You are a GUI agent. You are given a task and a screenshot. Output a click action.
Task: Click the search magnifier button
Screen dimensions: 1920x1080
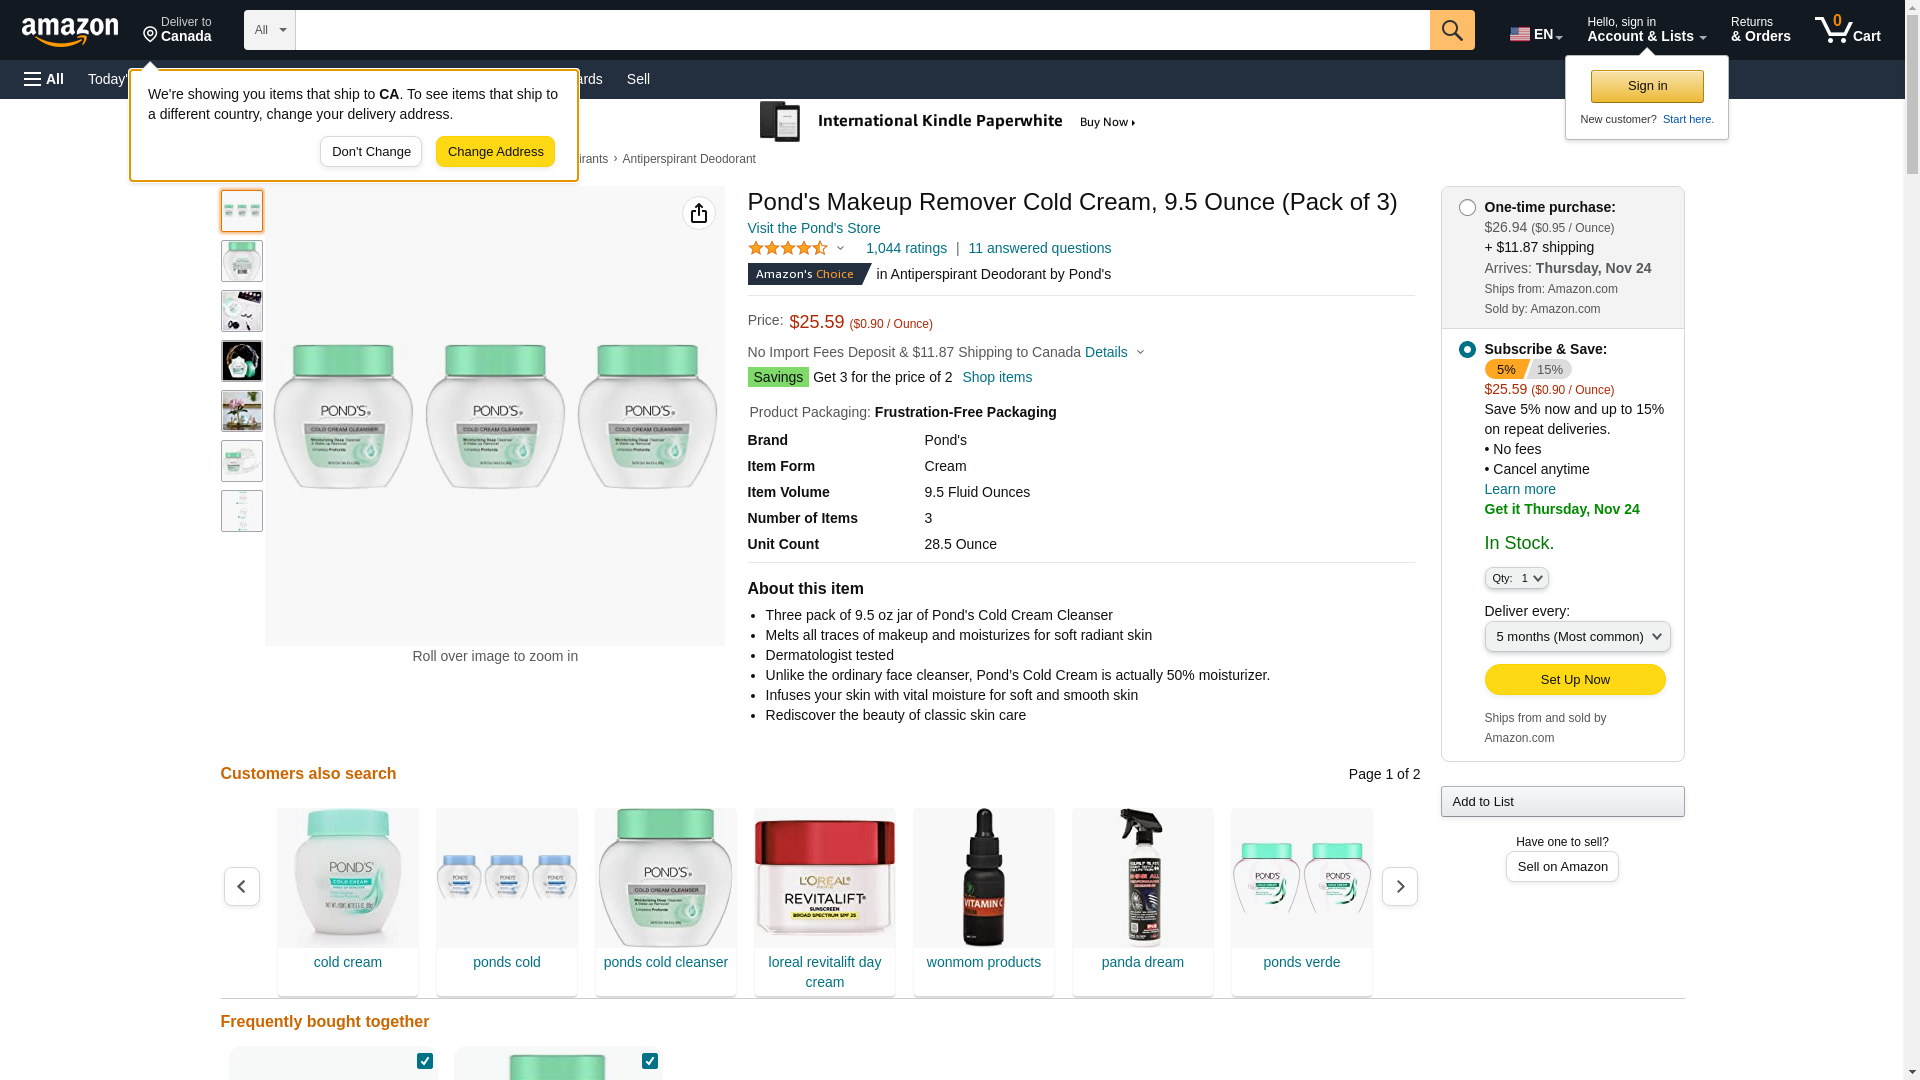(1451, 30)
